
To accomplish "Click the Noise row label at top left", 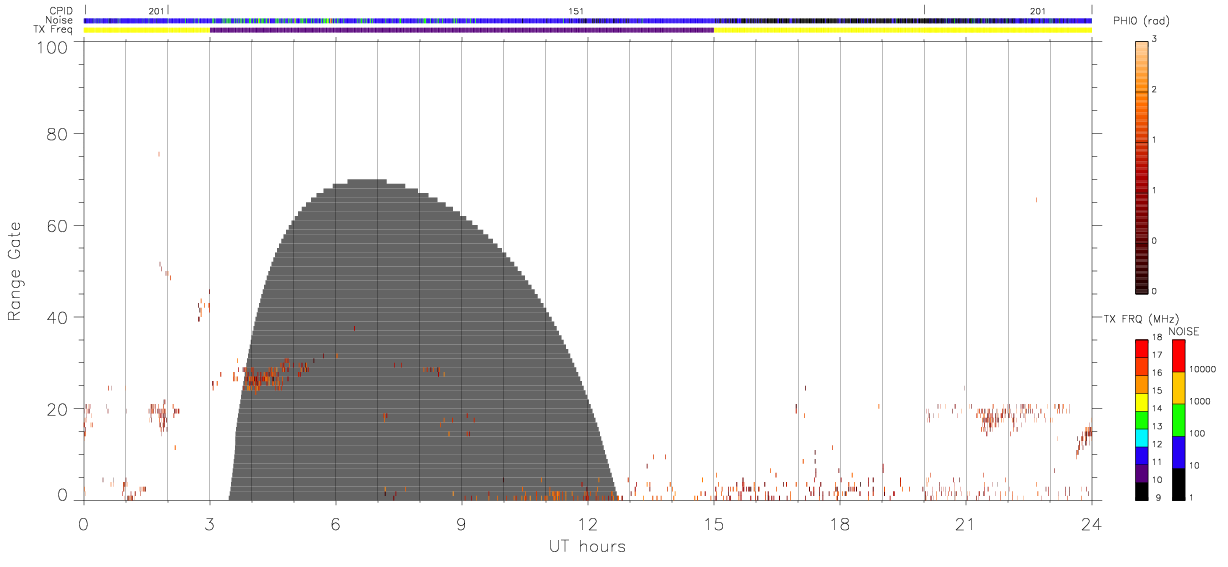I will [59, 20].
